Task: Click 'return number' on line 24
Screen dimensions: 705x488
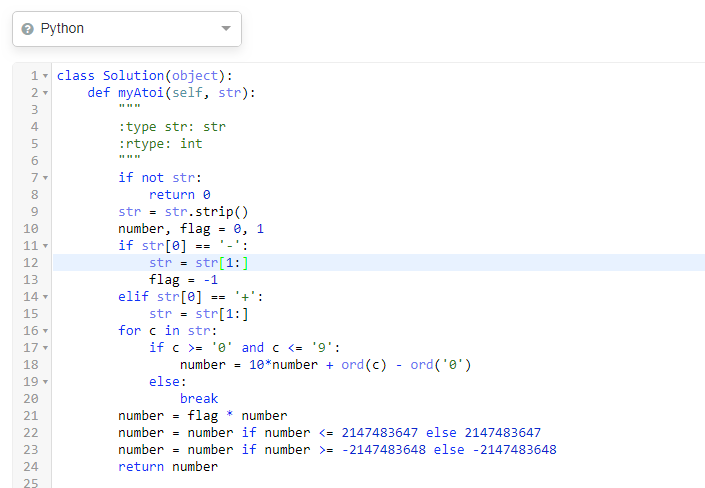Action: point(168,467)
